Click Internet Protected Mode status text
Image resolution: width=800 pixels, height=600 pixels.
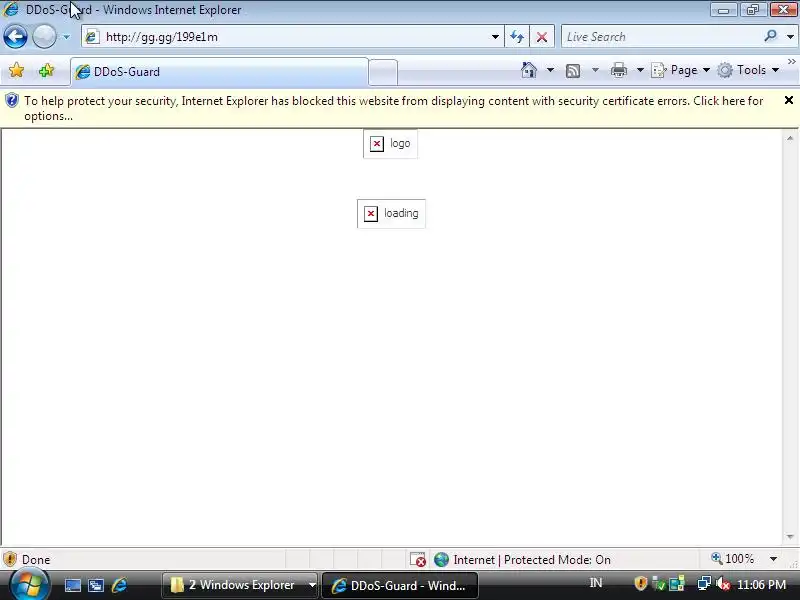532,560
